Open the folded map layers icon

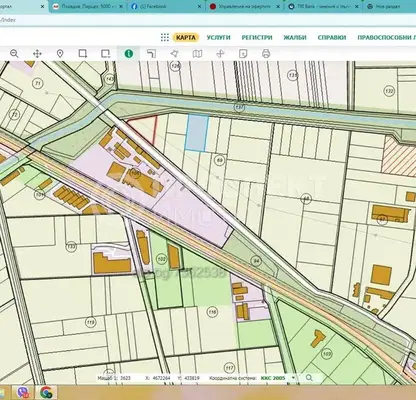click(x=197, y=54)
